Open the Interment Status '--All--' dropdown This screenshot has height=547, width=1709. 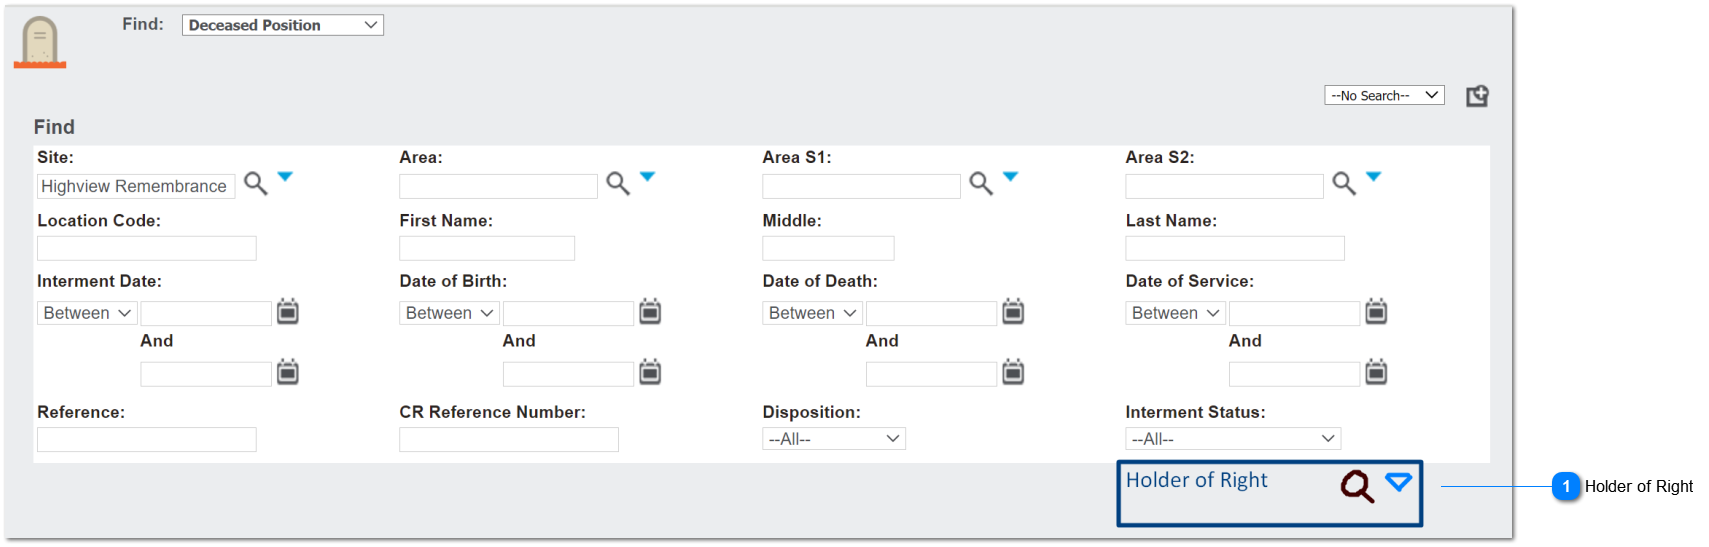1233,439
